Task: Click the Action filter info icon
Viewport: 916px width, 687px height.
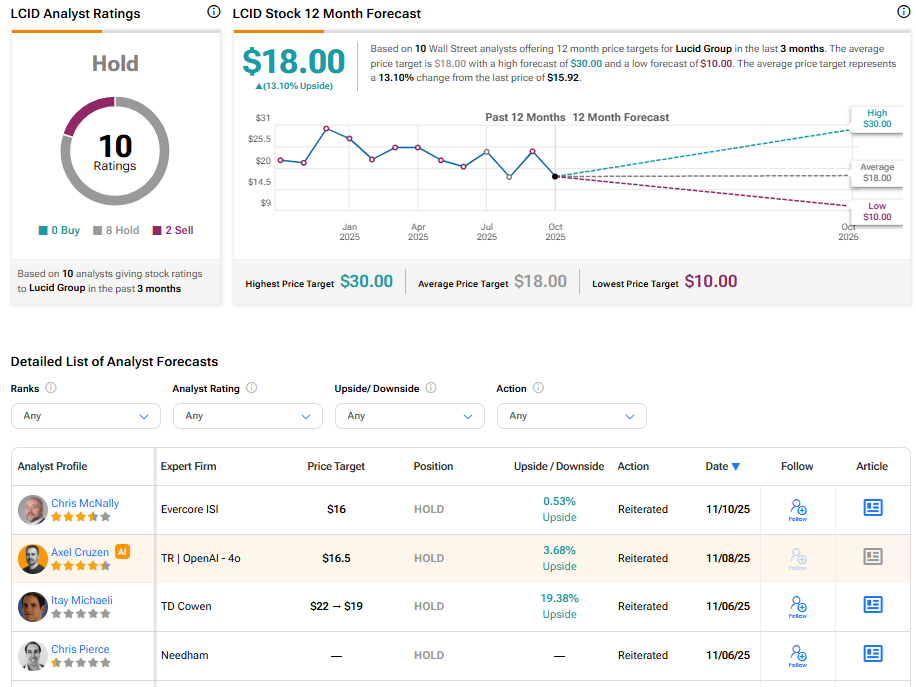Action: coord(538,388)
